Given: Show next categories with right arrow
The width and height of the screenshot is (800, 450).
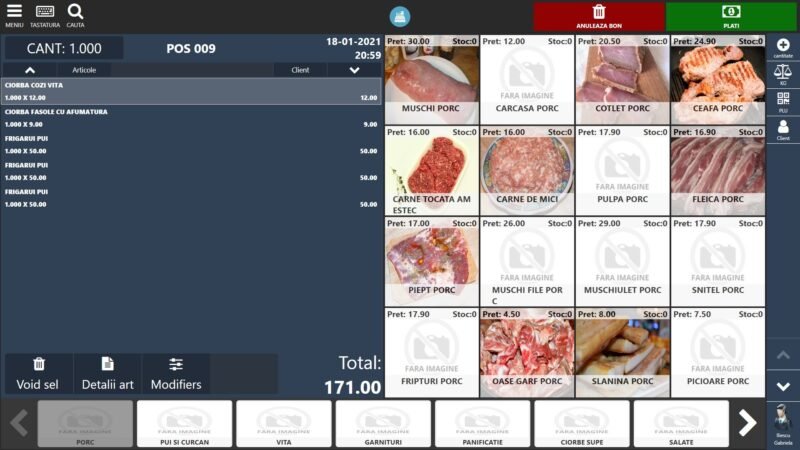Looking at the screenshot, I should [747, 424].
